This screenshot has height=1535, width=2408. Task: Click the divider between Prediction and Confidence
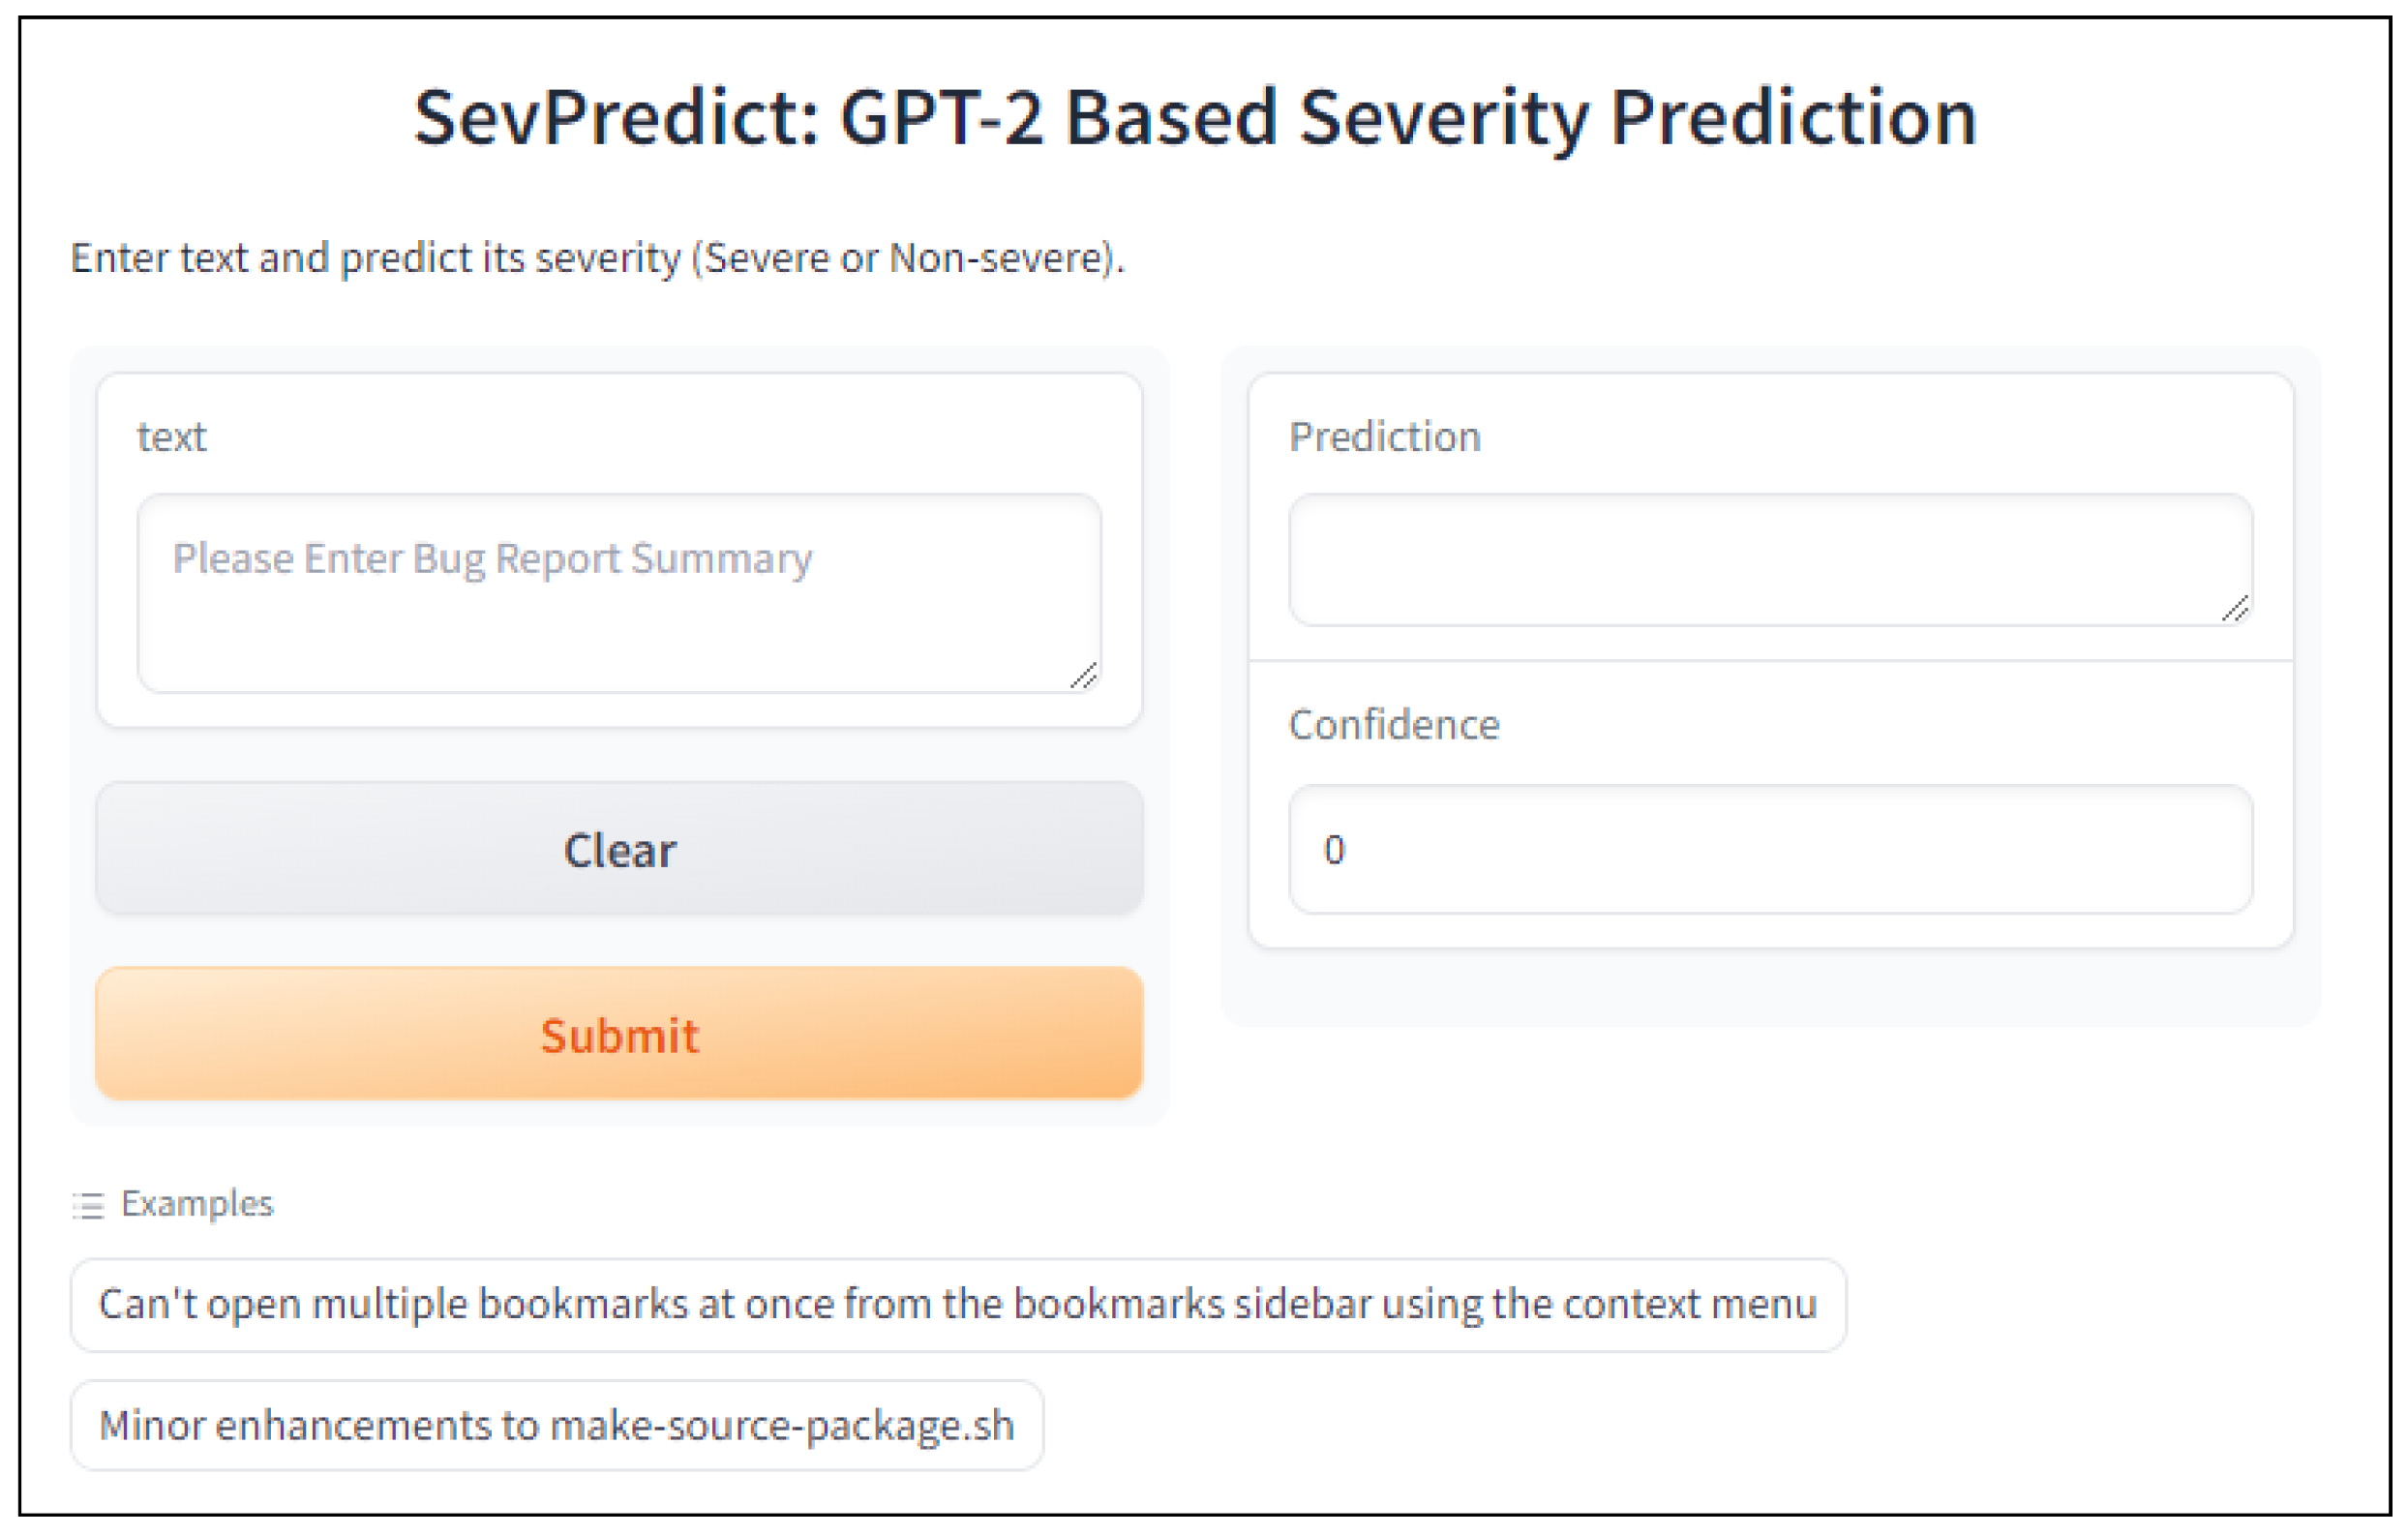pyautogui.click(x=1770, y=661)
